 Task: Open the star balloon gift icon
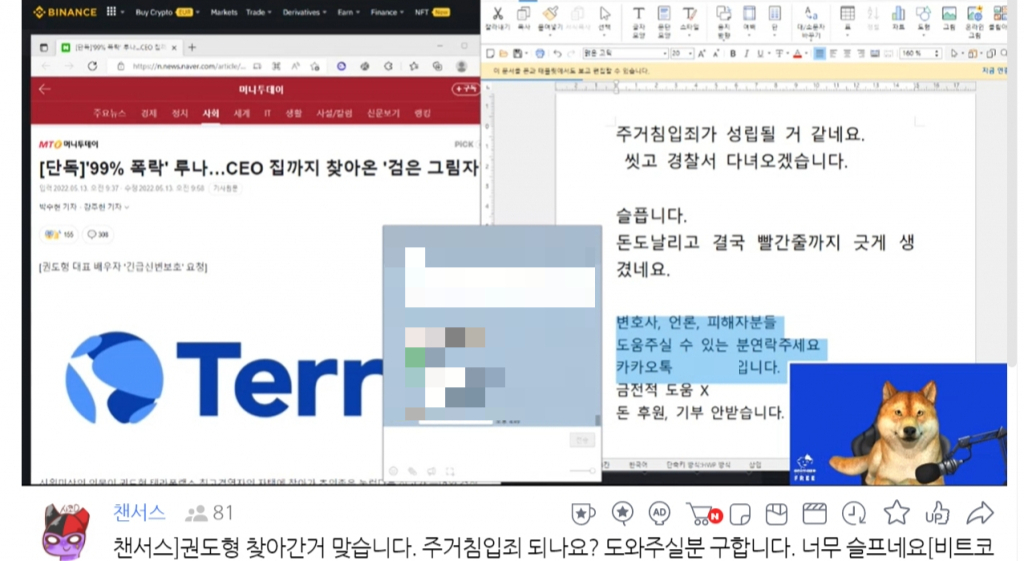(622, 513)
